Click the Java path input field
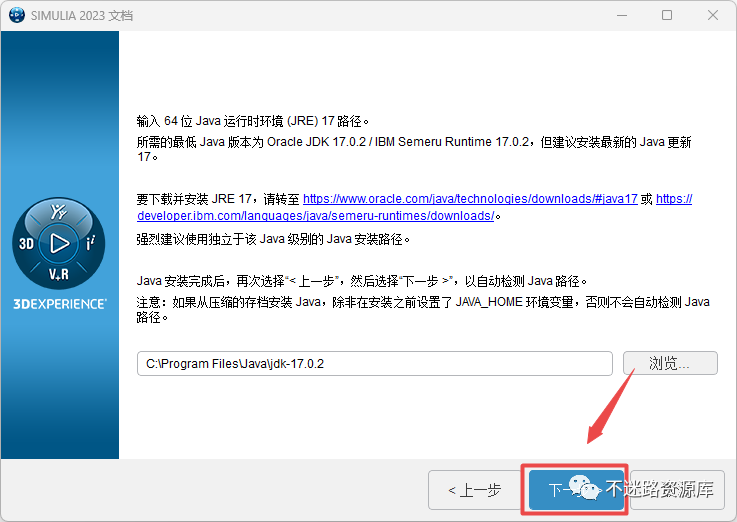Image resolution: width=737 pixels, height=522 pixels. (375, 364)
